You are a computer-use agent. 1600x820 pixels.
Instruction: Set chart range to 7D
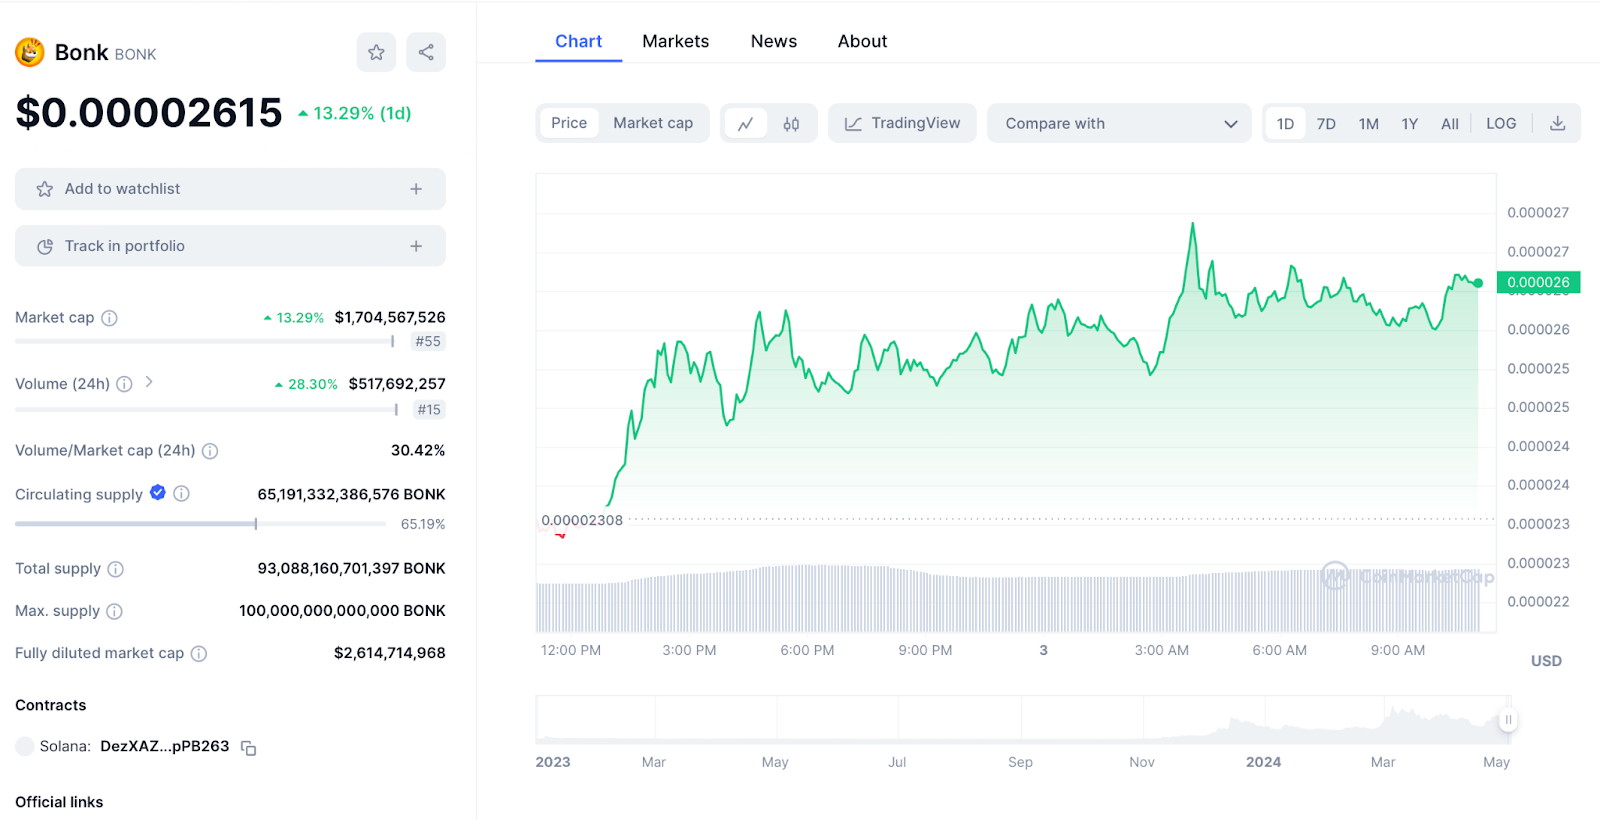(1326, 124)
